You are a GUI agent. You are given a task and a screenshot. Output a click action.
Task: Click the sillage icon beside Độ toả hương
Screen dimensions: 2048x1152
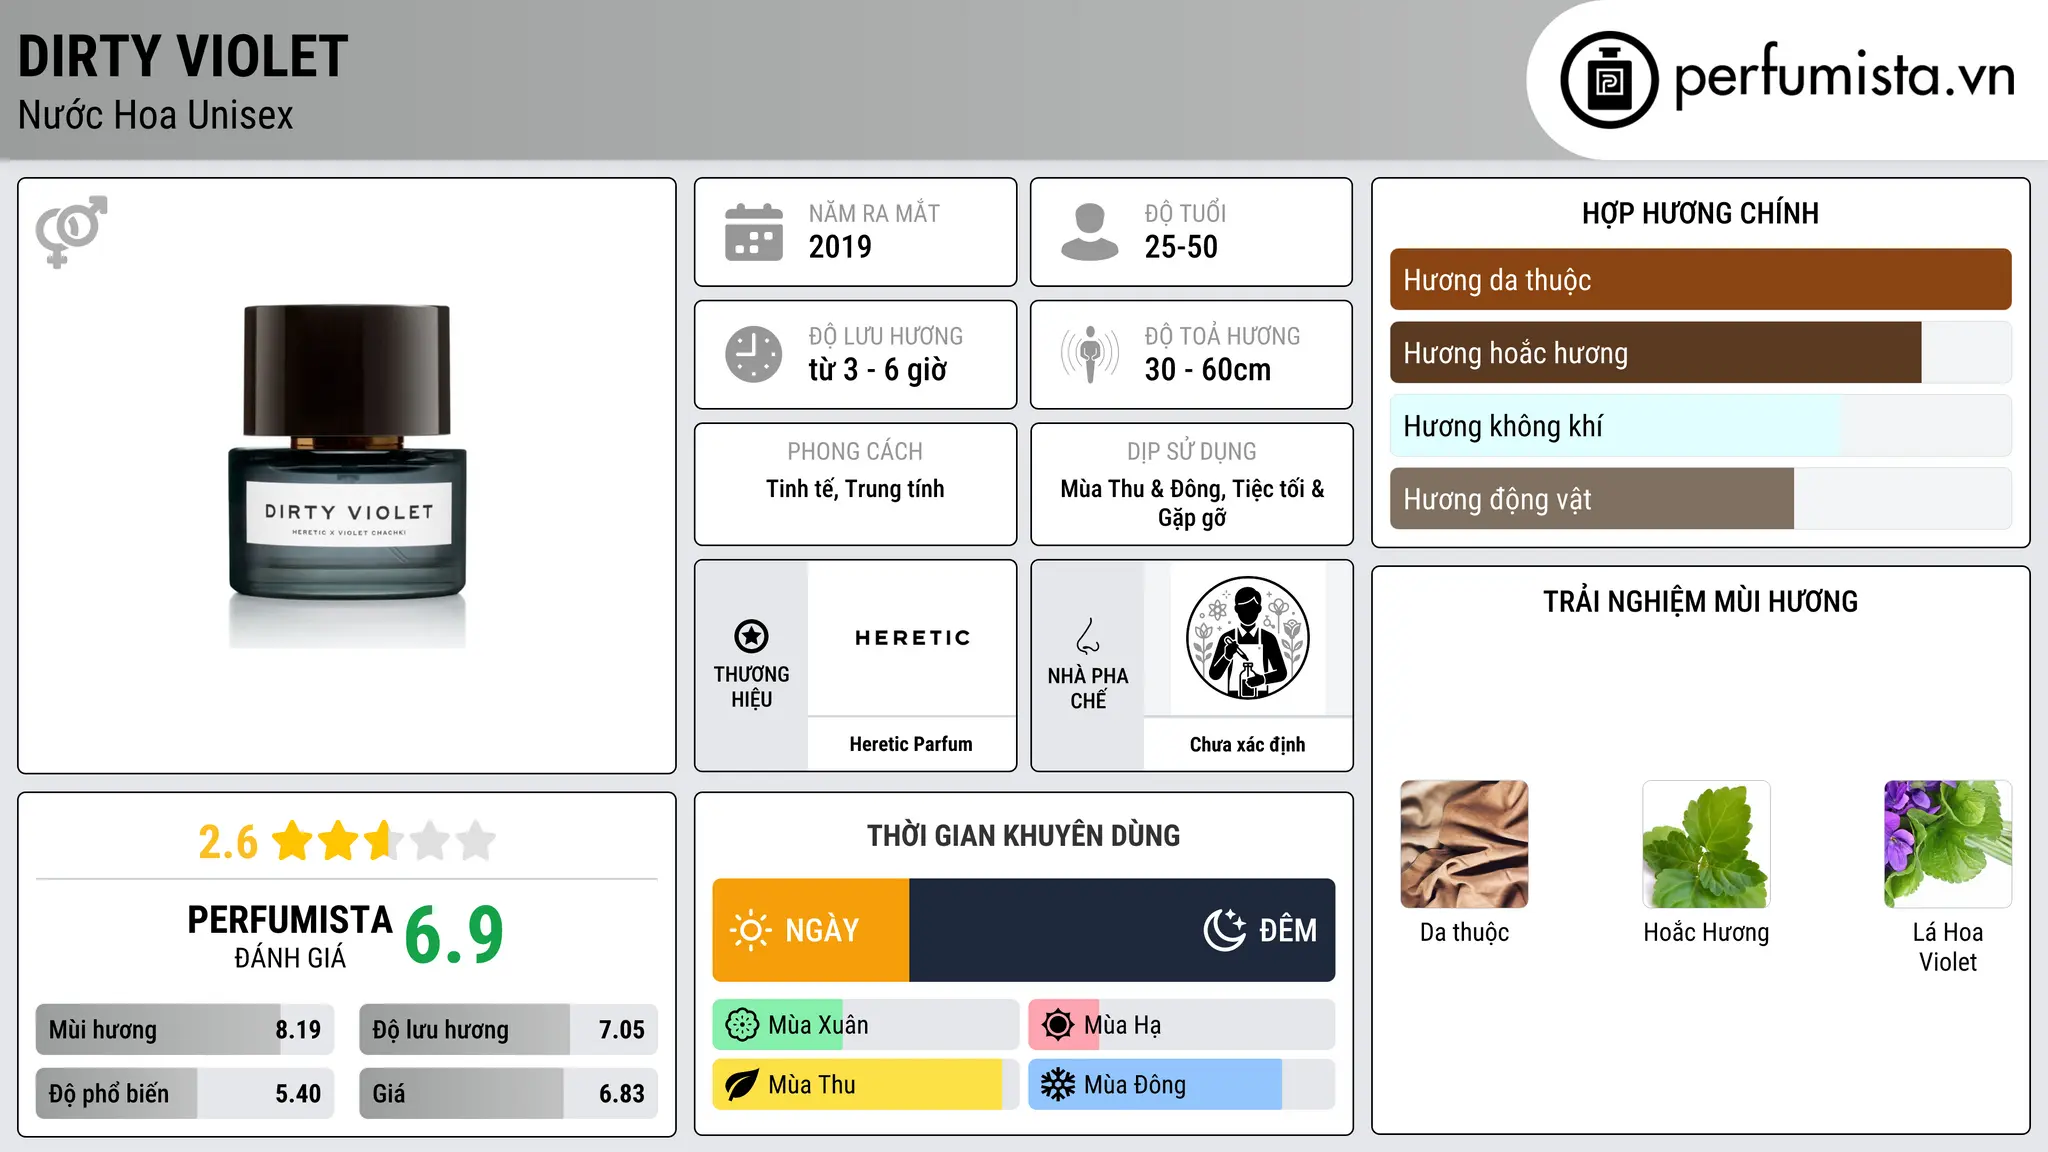tap(1089, 354)
